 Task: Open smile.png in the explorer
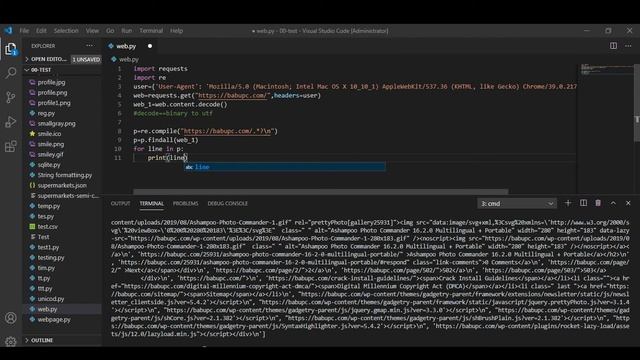coord(51,144)
